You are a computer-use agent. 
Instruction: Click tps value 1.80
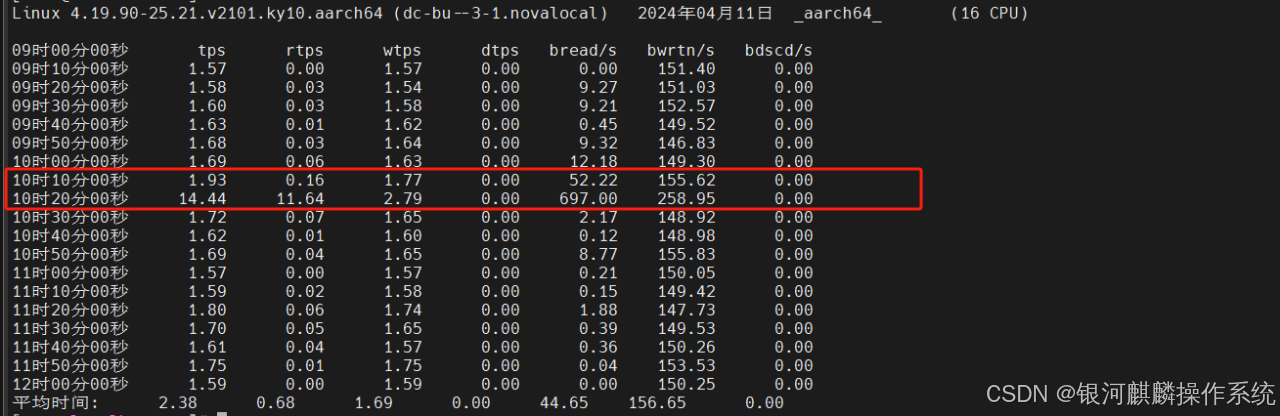coord(208,310)
